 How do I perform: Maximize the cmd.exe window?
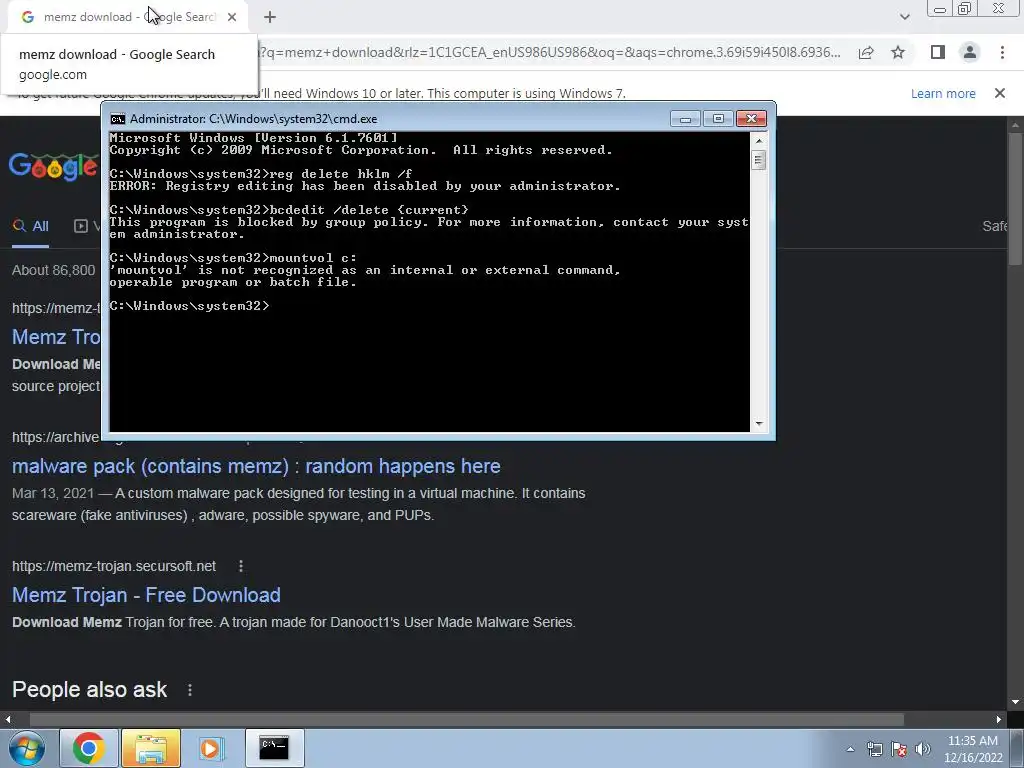(x=718, y=118)
